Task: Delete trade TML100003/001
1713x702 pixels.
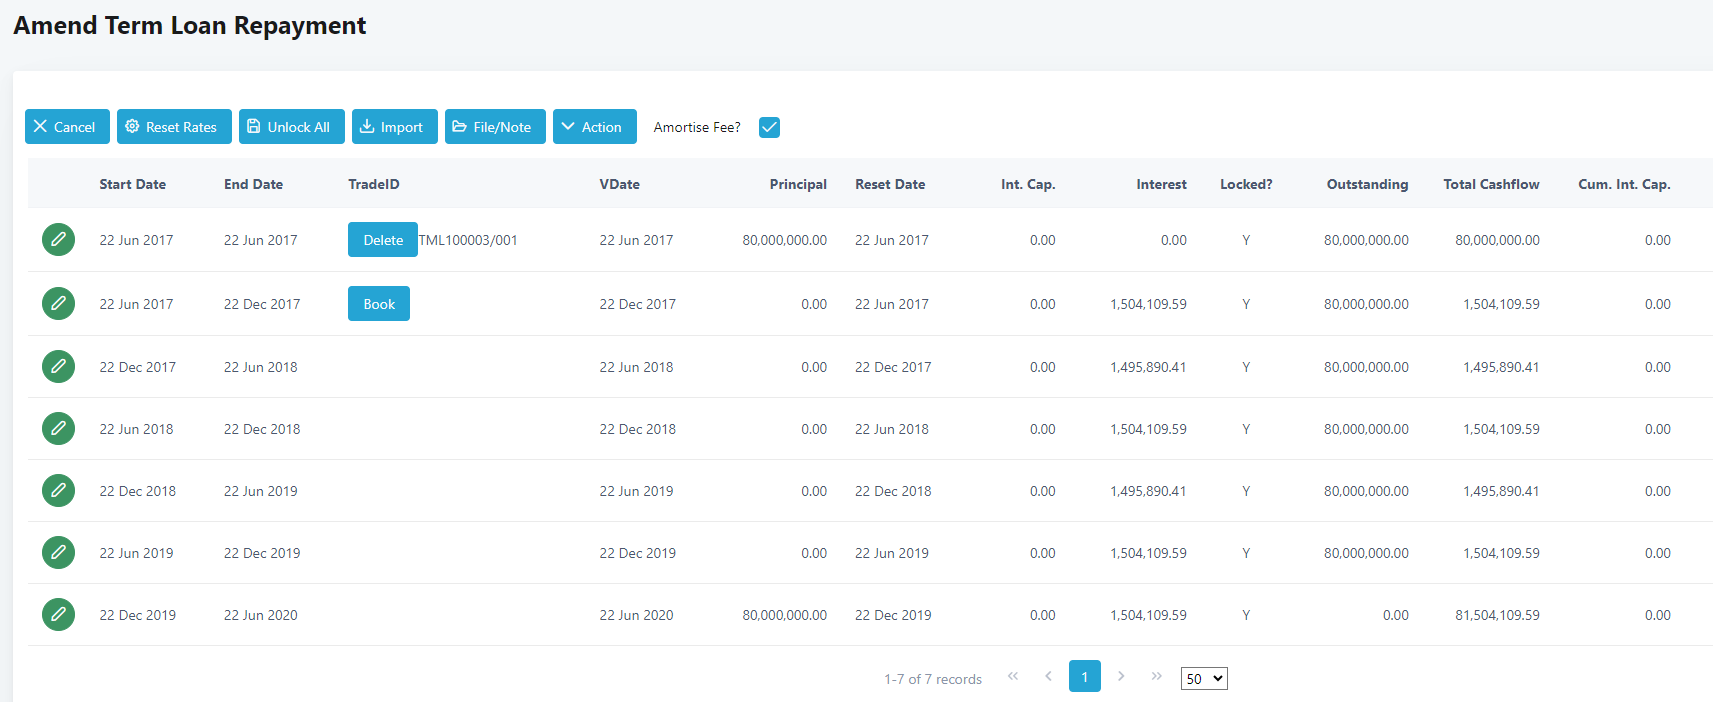Action: pos(382,240)
